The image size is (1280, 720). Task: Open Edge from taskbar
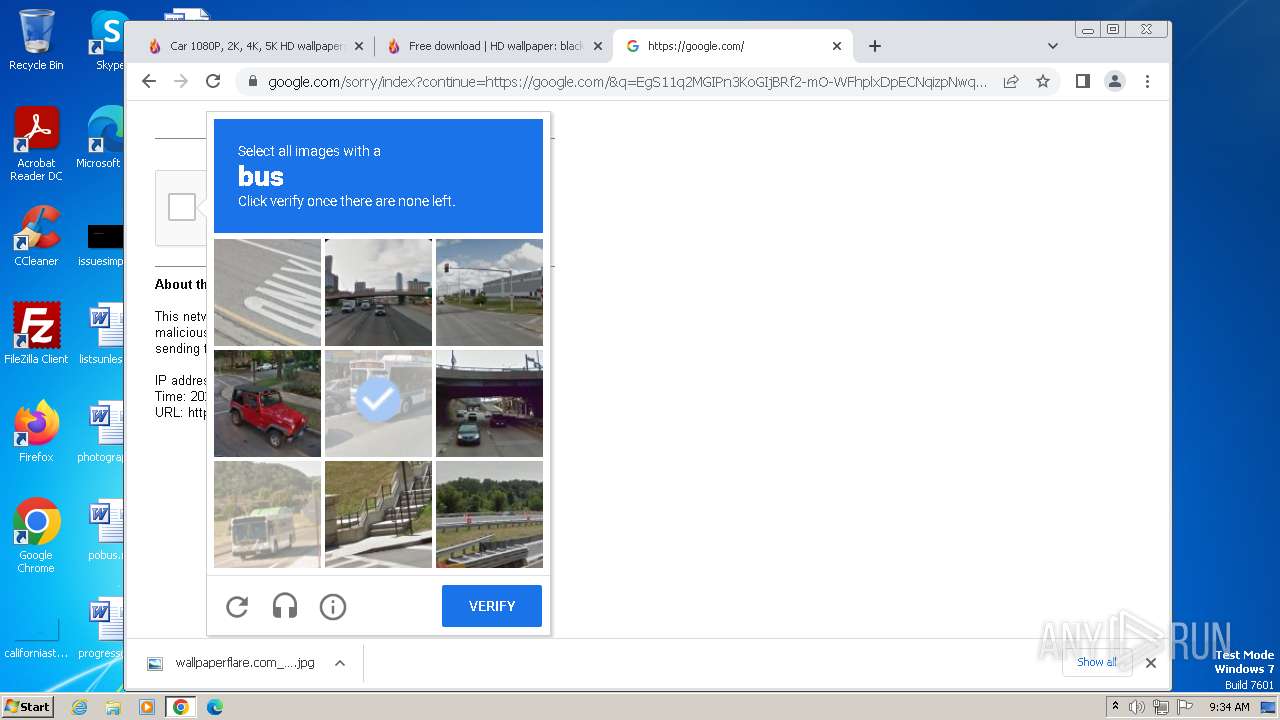click(214, 707)
